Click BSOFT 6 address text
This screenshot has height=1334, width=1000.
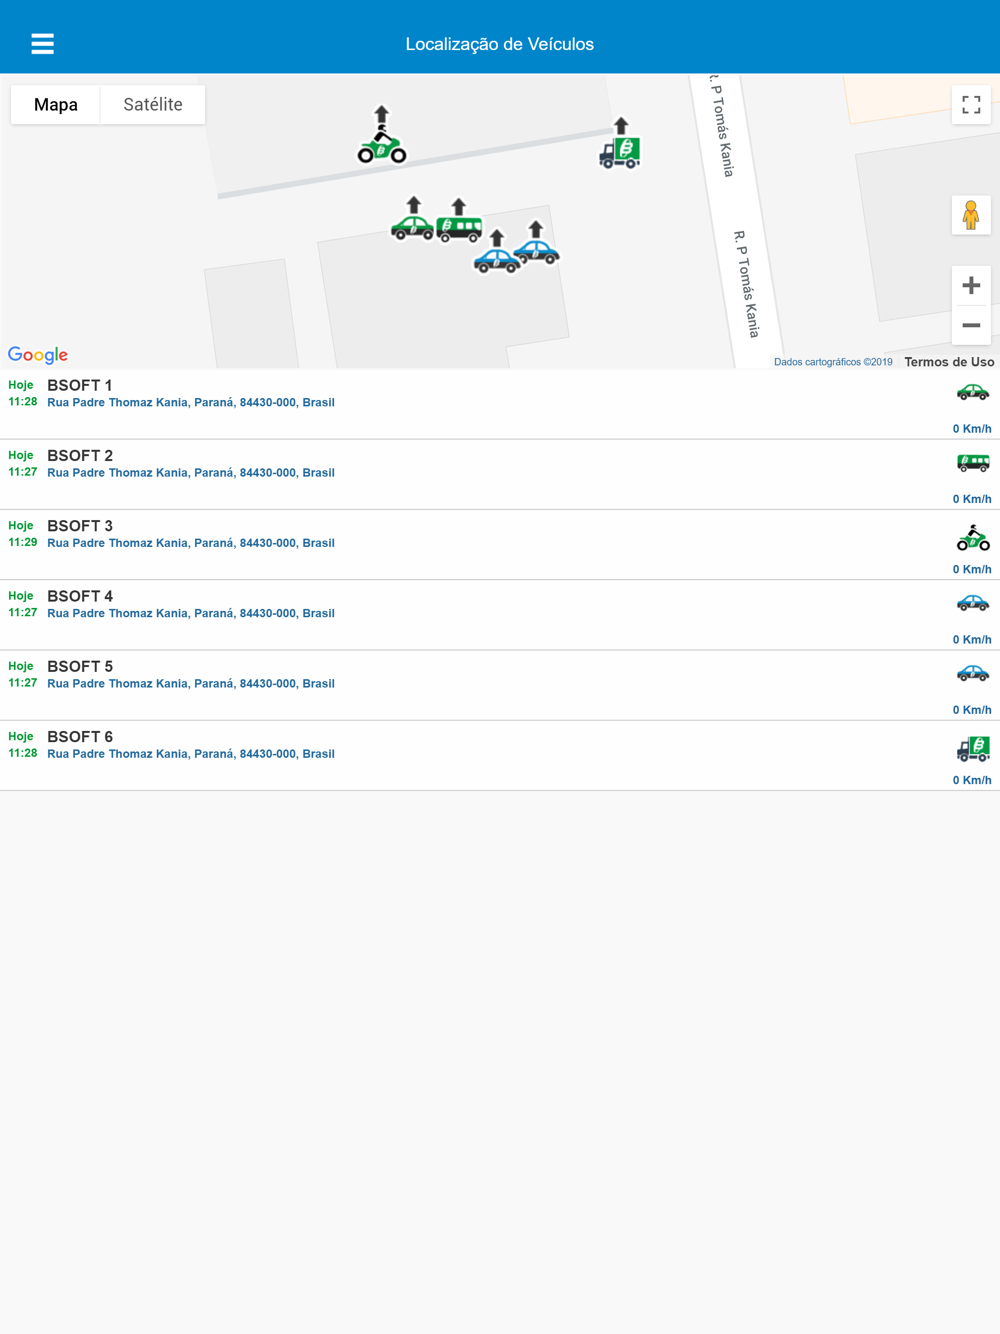coord(191,754)
